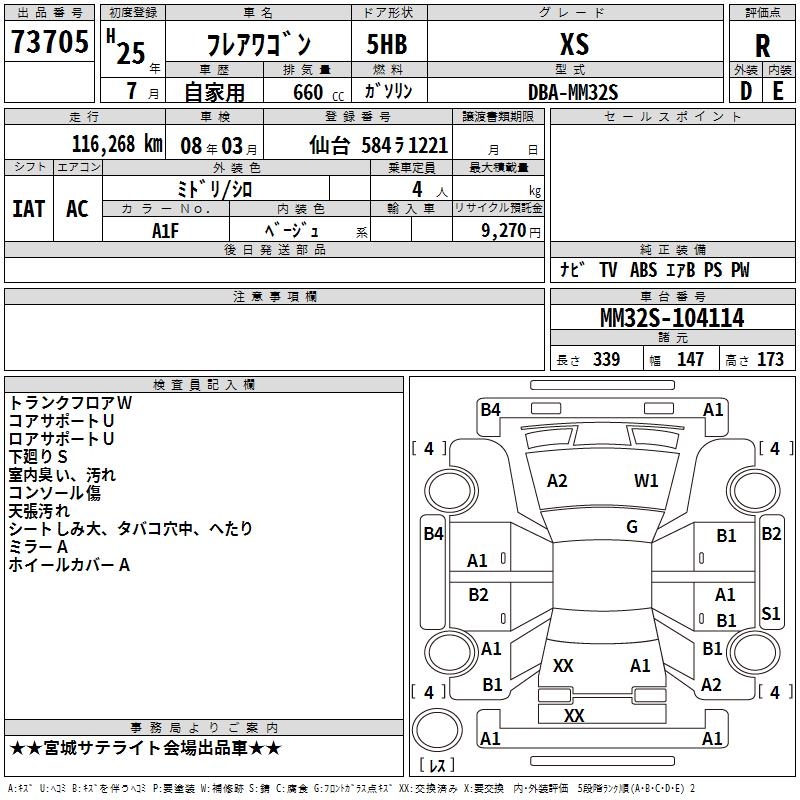800x800 pixels.
Task: Click the width value 147
Action: coord(690,359)
